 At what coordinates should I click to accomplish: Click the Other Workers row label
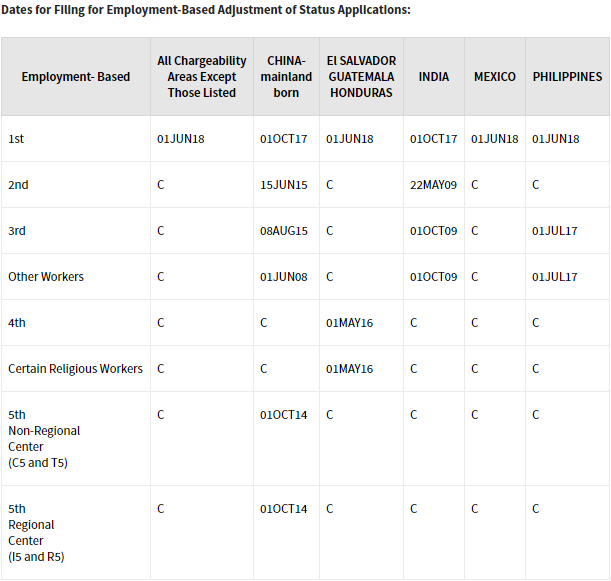tap(46, 277)
